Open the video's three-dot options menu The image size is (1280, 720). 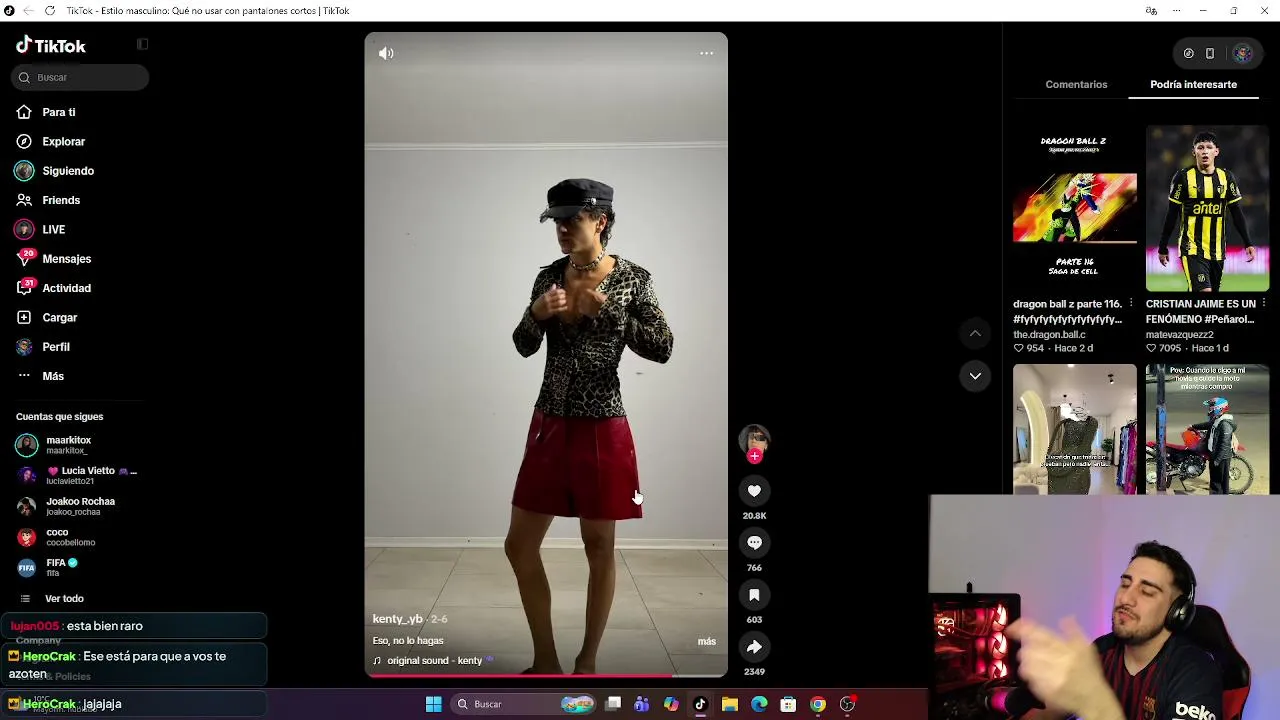(x=707, y=53)
